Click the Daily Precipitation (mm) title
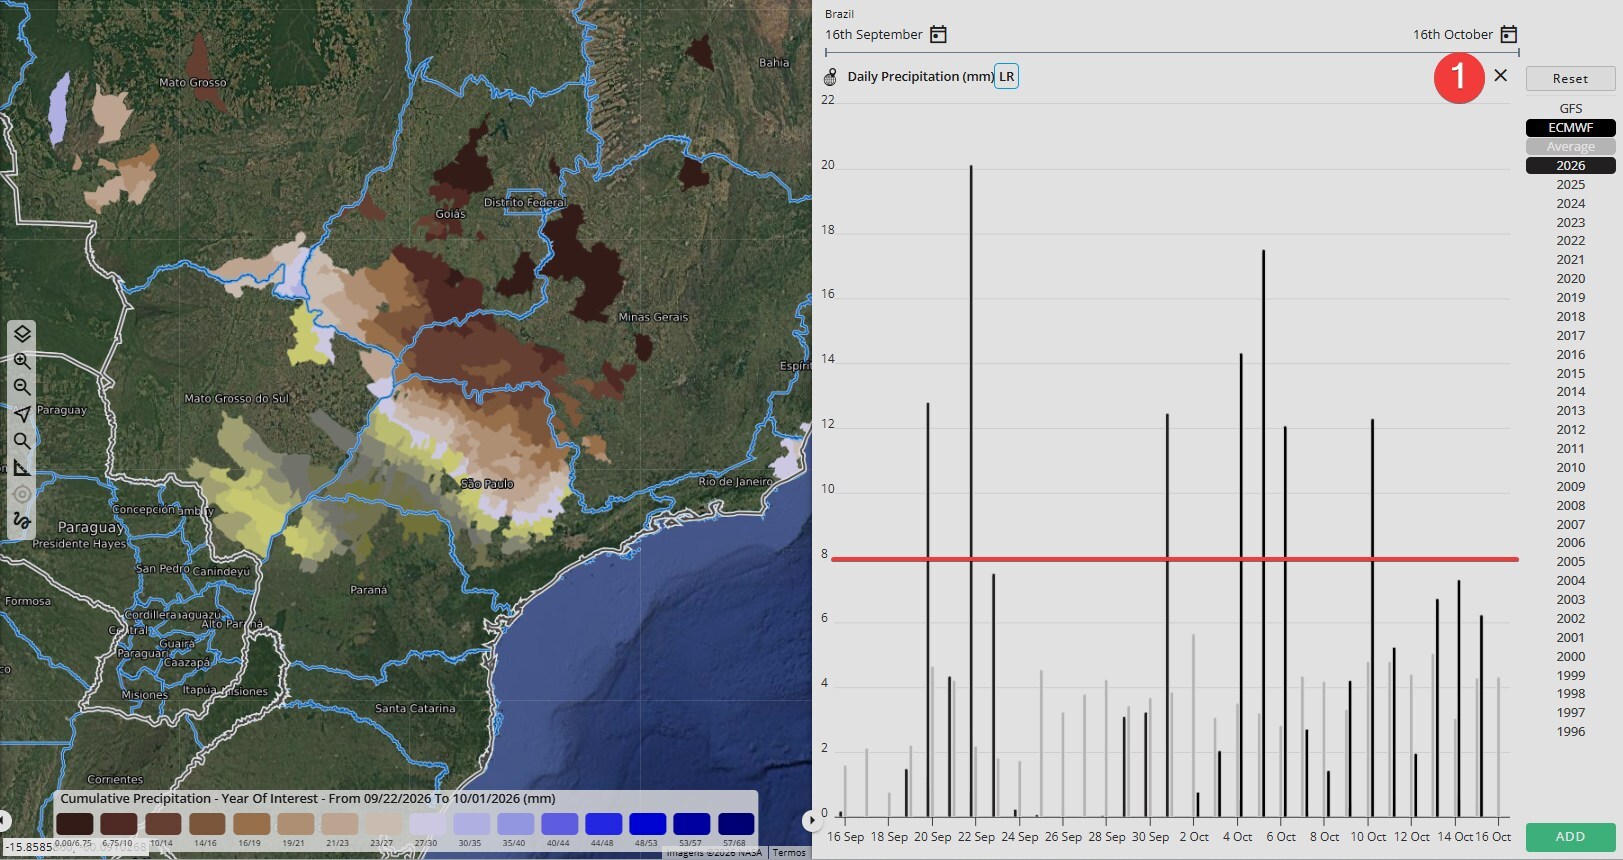This screenshot has width=1623, height=860. (x=920, y=77)
